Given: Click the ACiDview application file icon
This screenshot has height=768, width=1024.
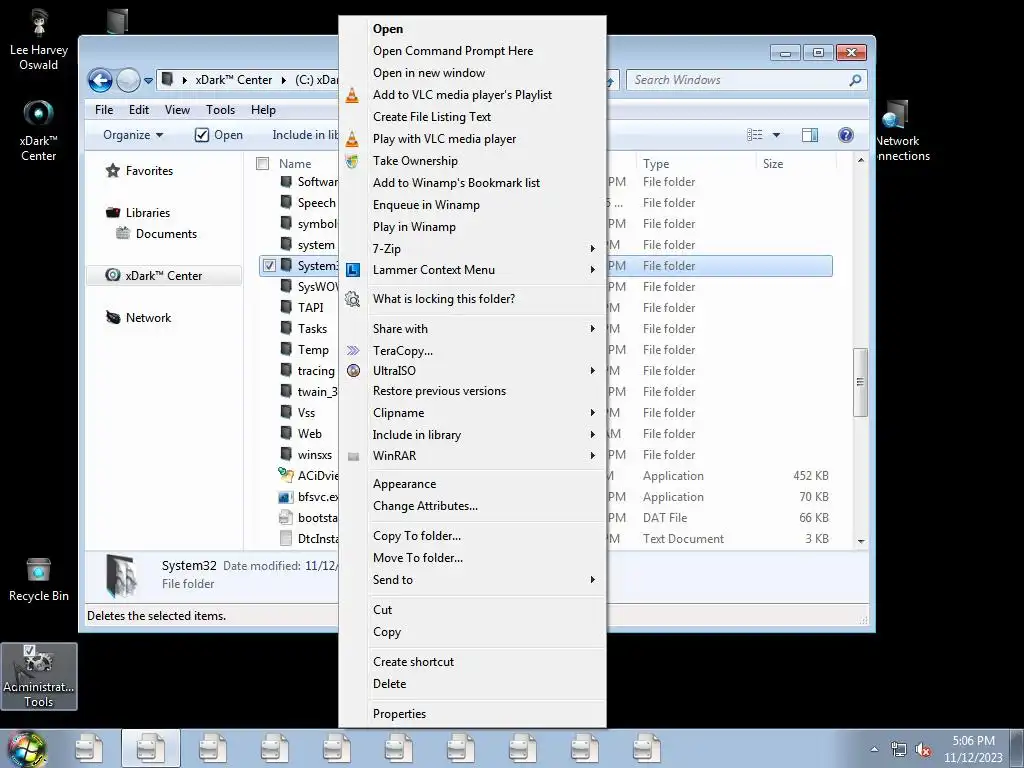Looking at the screenshot, I should tap(285, 475).
